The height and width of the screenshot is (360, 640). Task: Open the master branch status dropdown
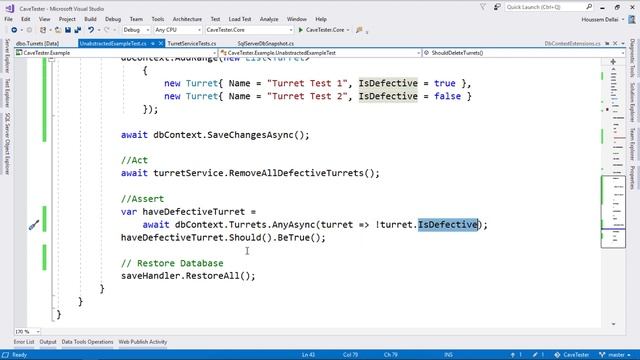click(615, 355)
